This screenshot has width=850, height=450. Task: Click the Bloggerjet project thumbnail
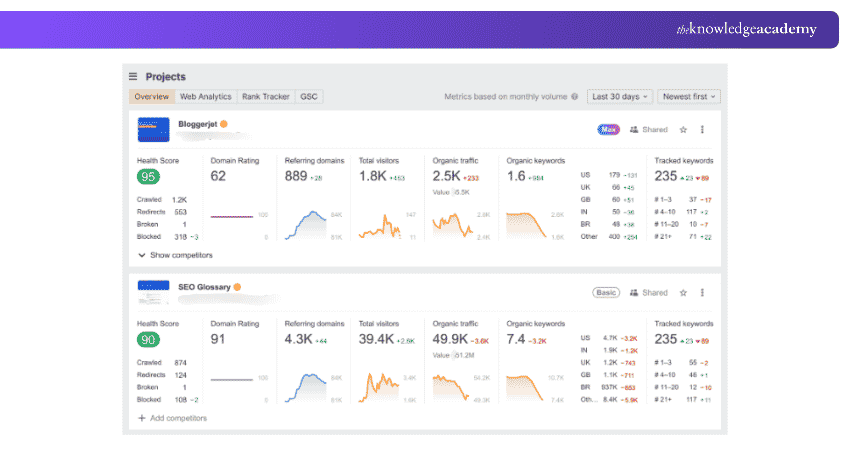click(153, 130)
